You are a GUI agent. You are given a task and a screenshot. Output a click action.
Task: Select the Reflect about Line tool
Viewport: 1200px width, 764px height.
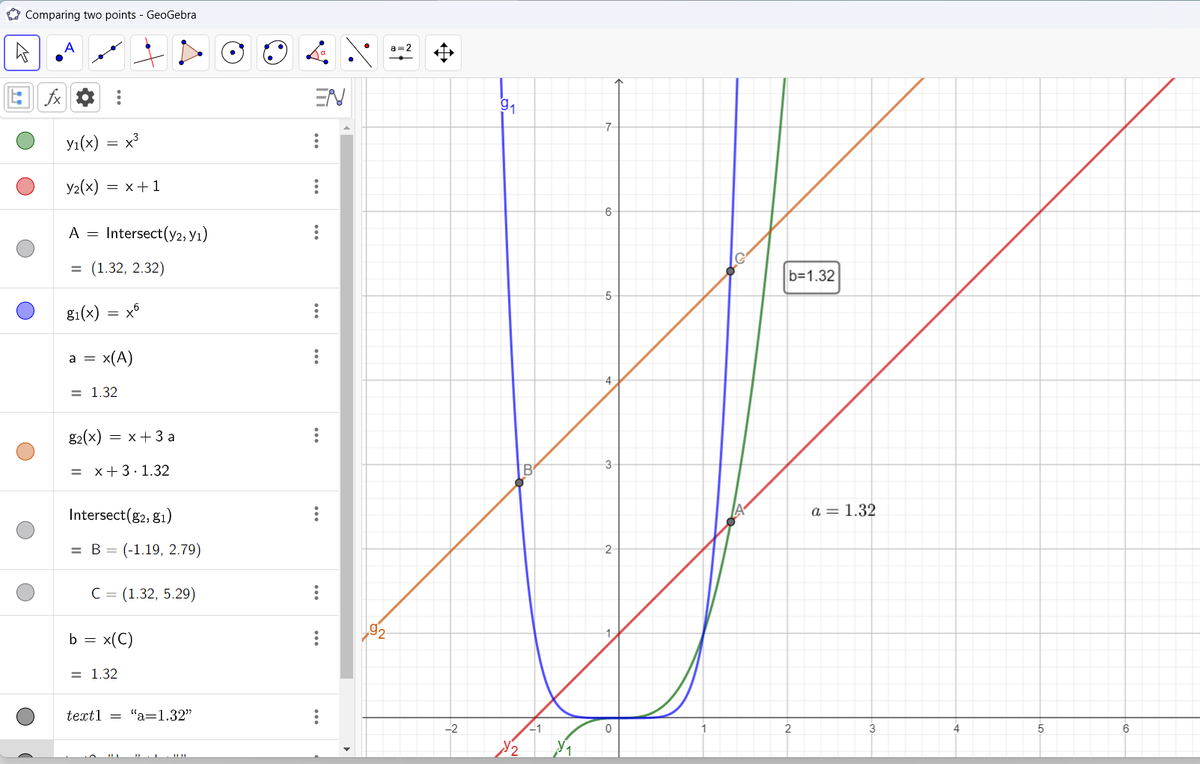[x=359, y=53]
